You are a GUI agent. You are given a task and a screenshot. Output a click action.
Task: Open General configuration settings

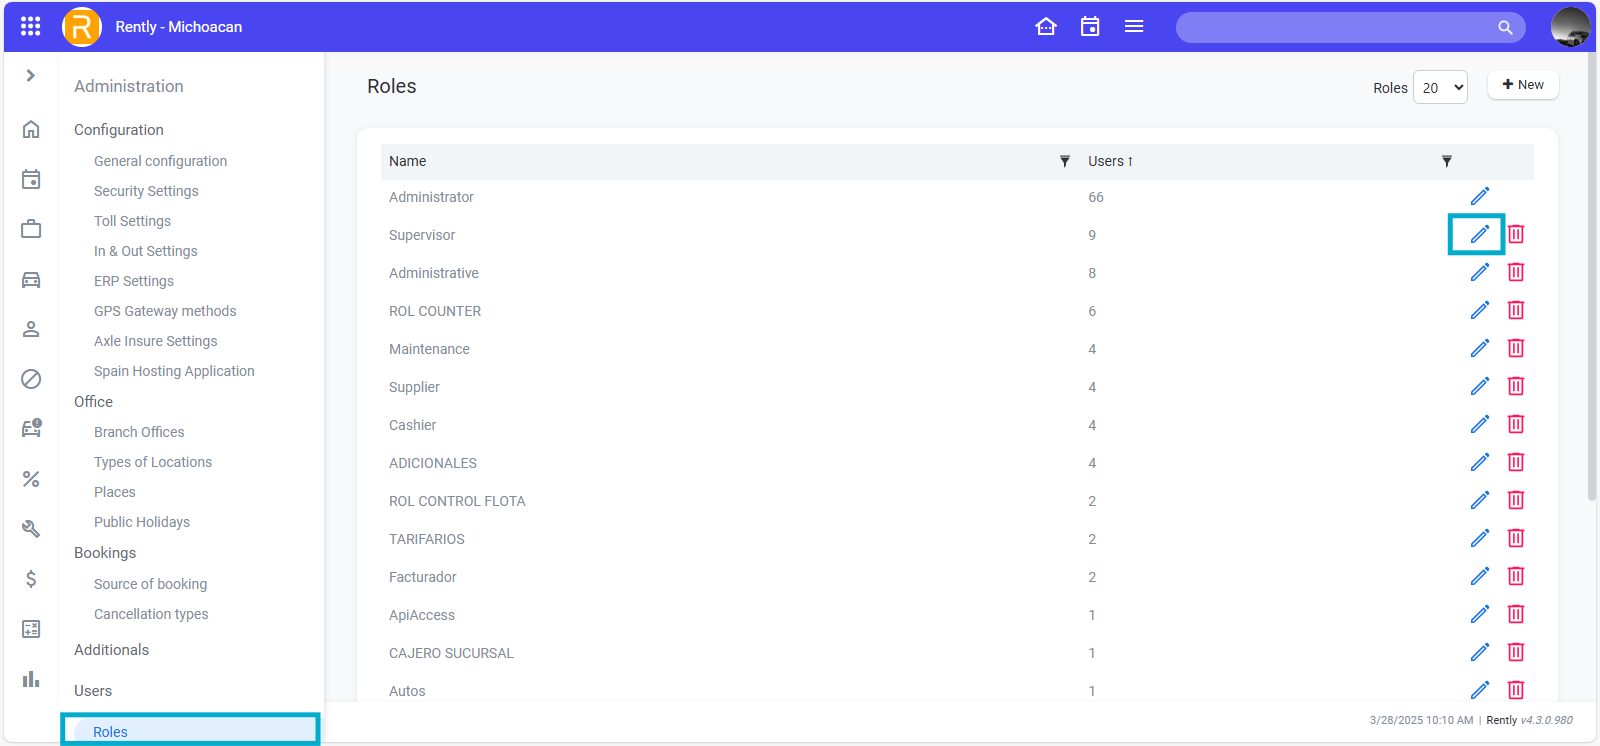pyautogui.click(x=160, y=161)
